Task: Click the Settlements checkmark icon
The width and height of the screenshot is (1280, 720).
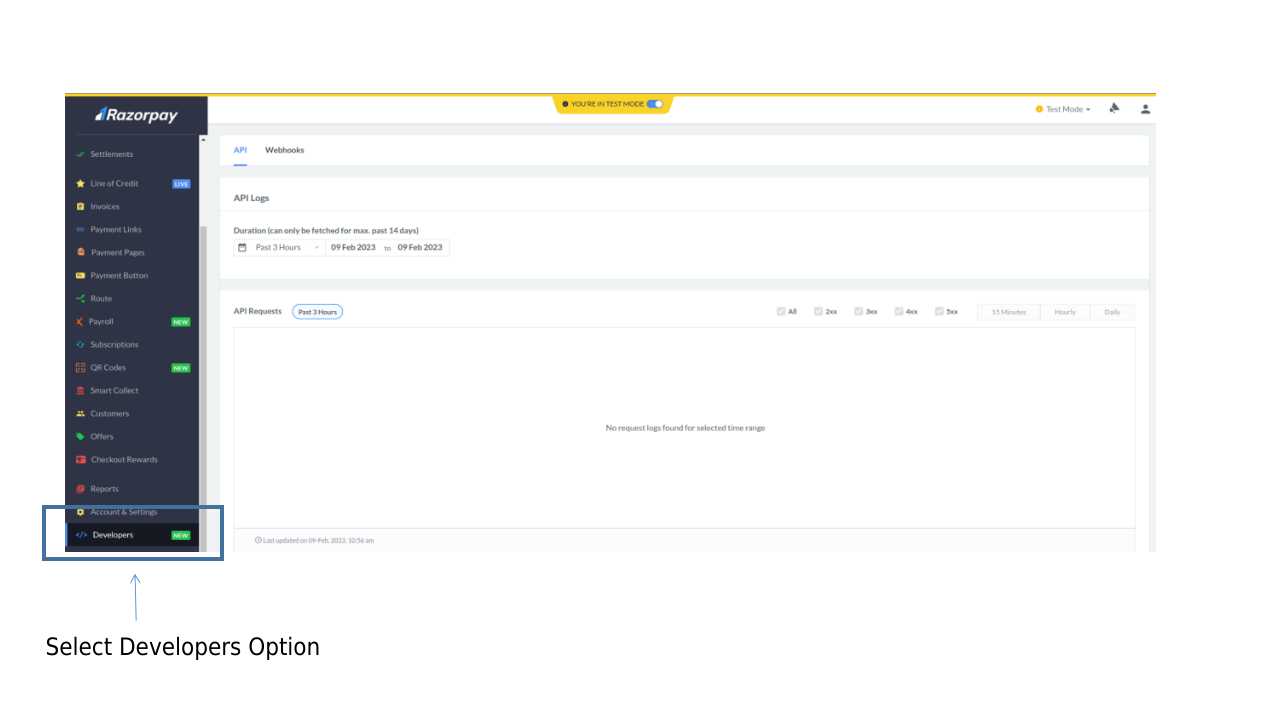Action: 80,154
